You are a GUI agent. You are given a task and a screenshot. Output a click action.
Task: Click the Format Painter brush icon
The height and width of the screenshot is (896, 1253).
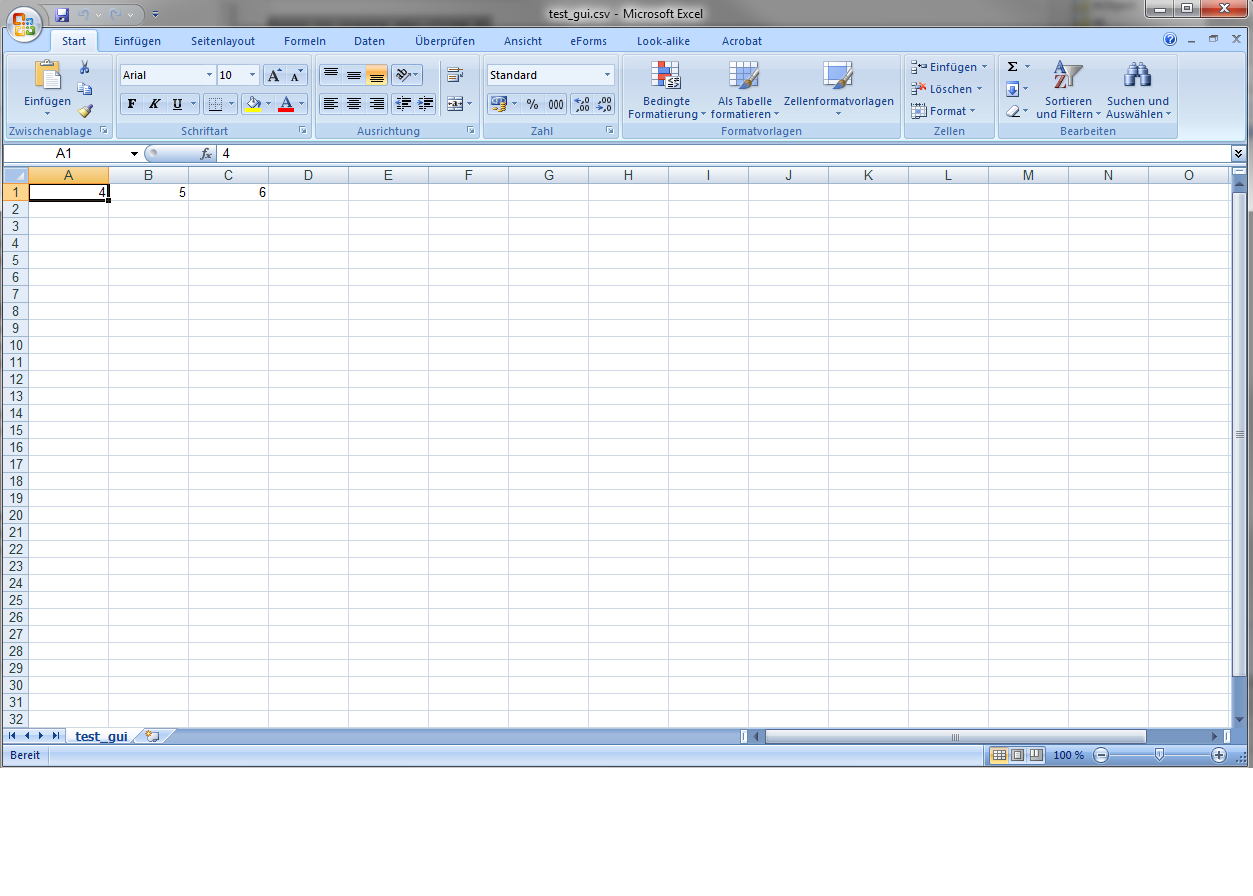85,111
